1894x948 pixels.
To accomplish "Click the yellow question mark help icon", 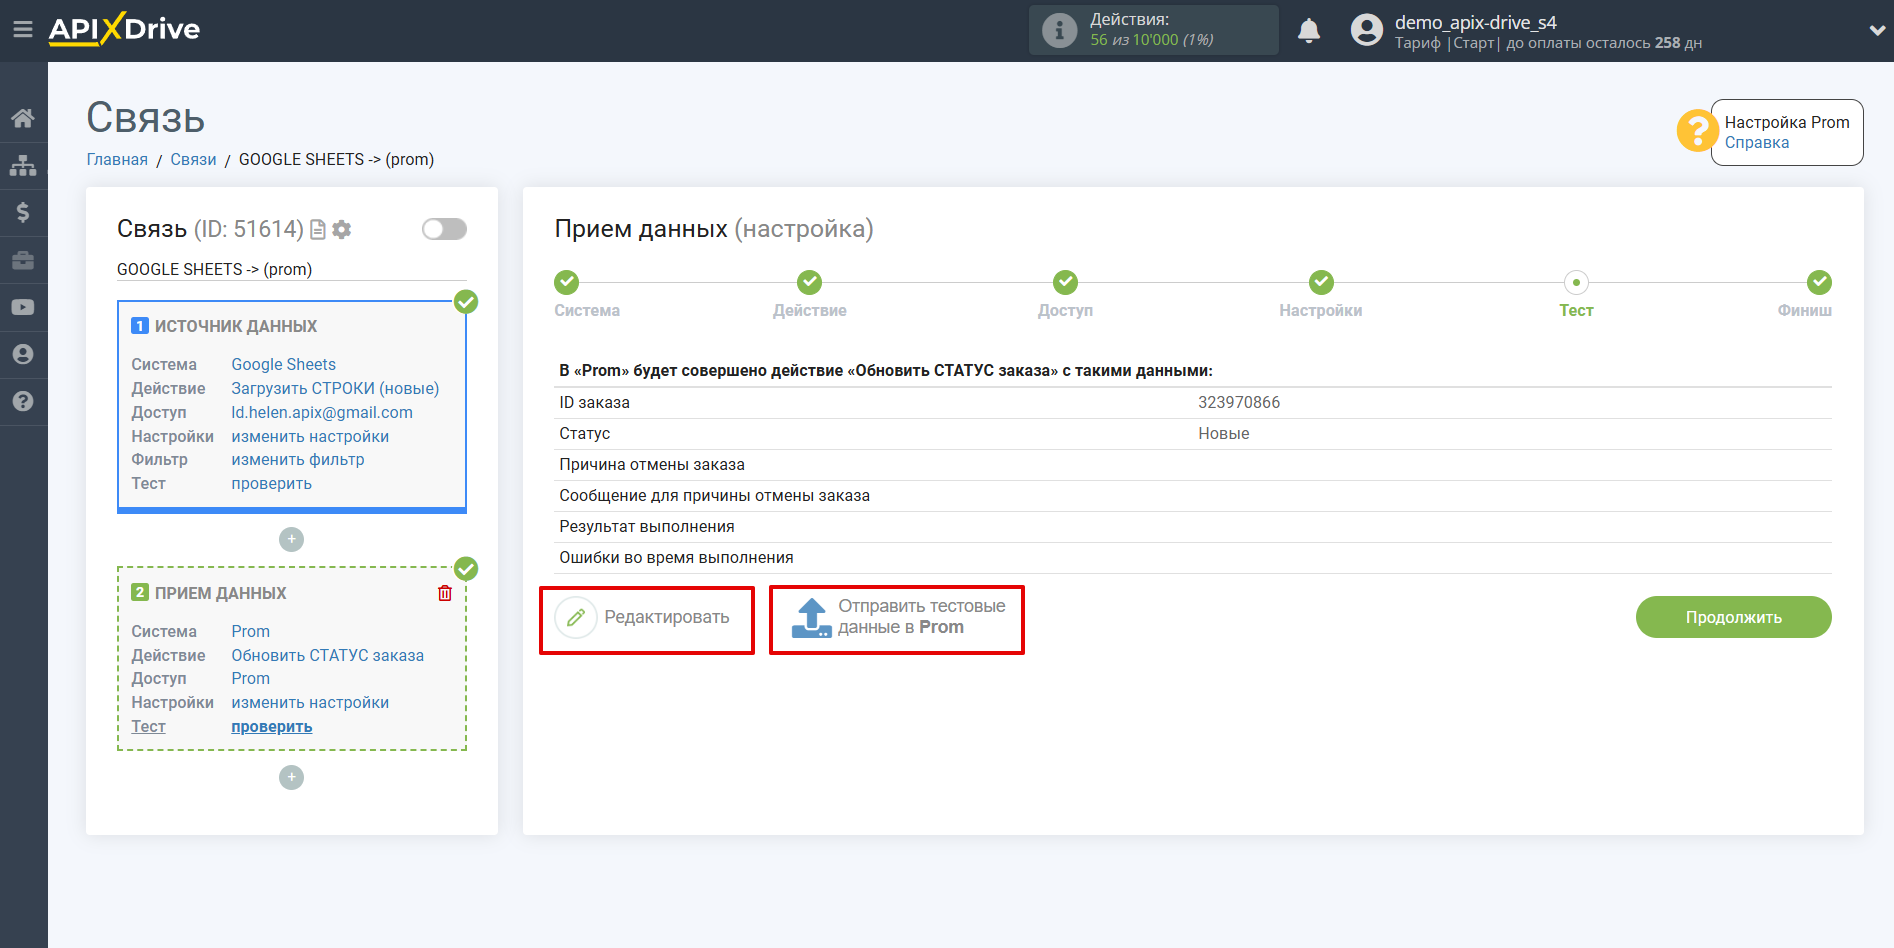I will [1697, 131].
